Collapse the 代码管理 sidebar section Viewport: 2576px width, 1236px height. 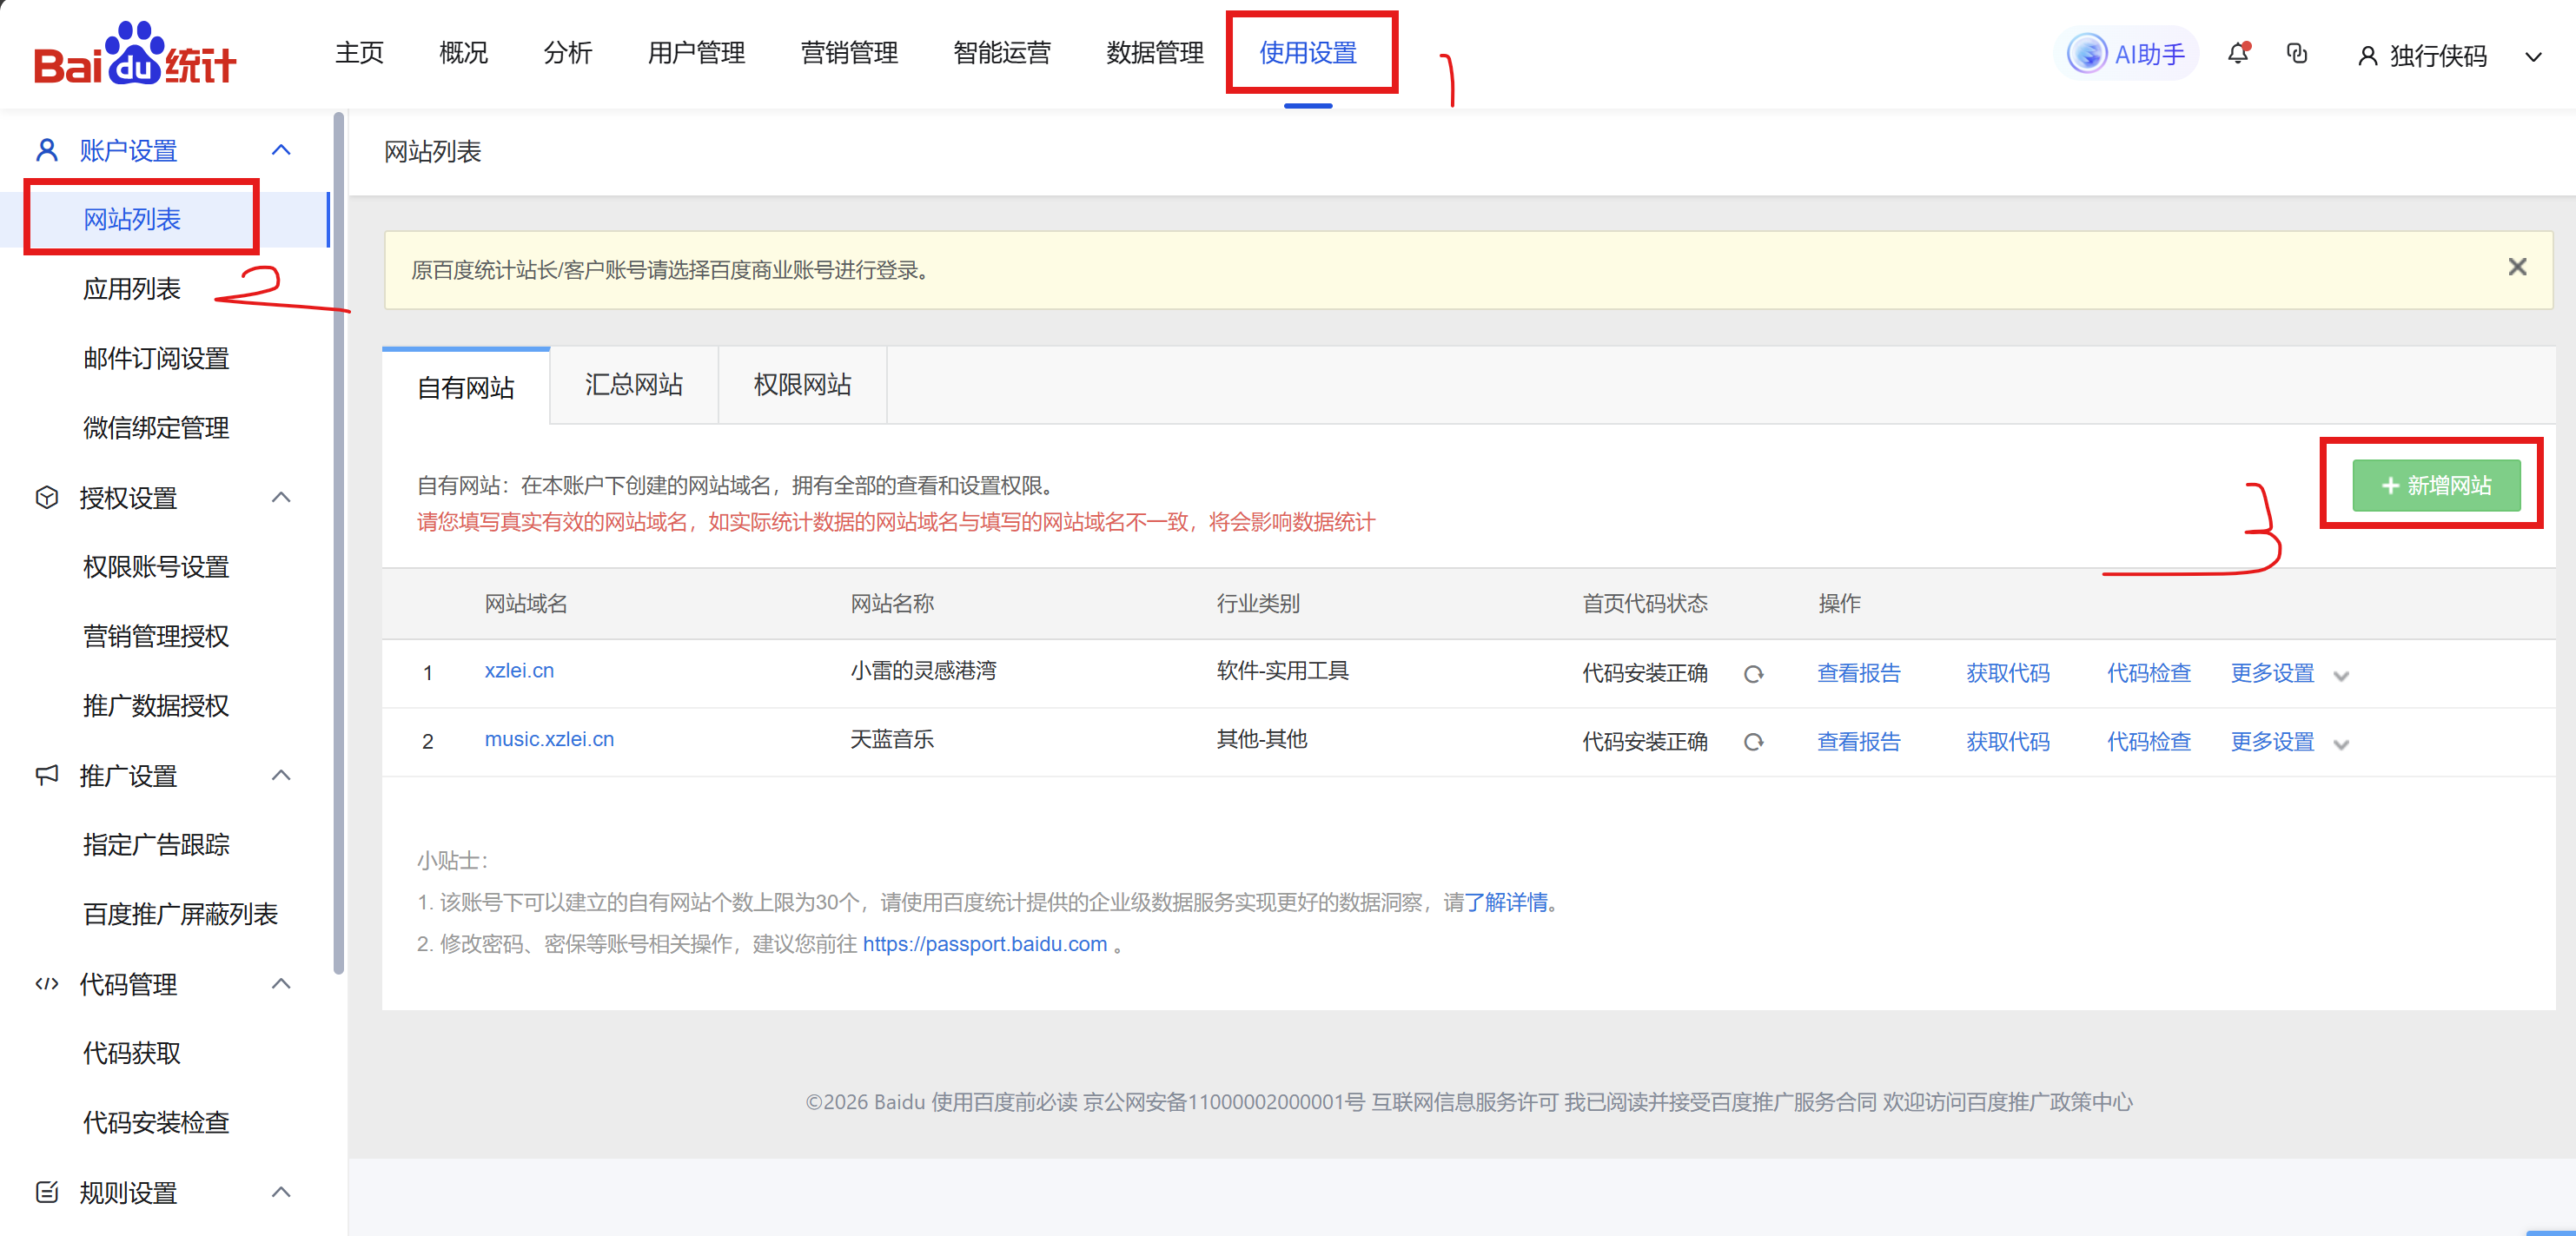tap(281, 983)
